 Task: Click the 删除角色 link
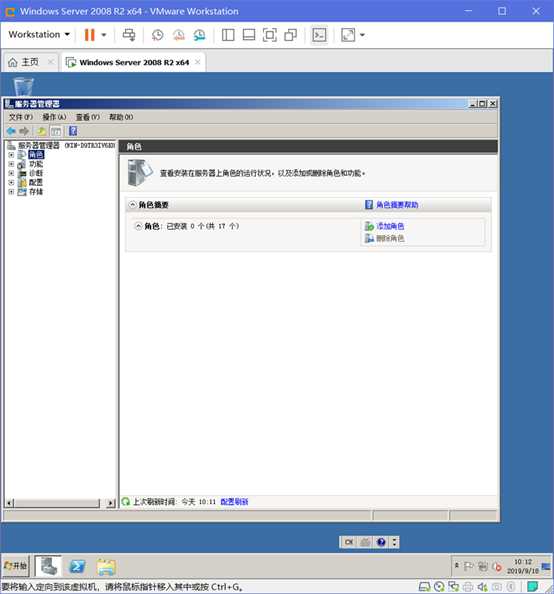390,238
